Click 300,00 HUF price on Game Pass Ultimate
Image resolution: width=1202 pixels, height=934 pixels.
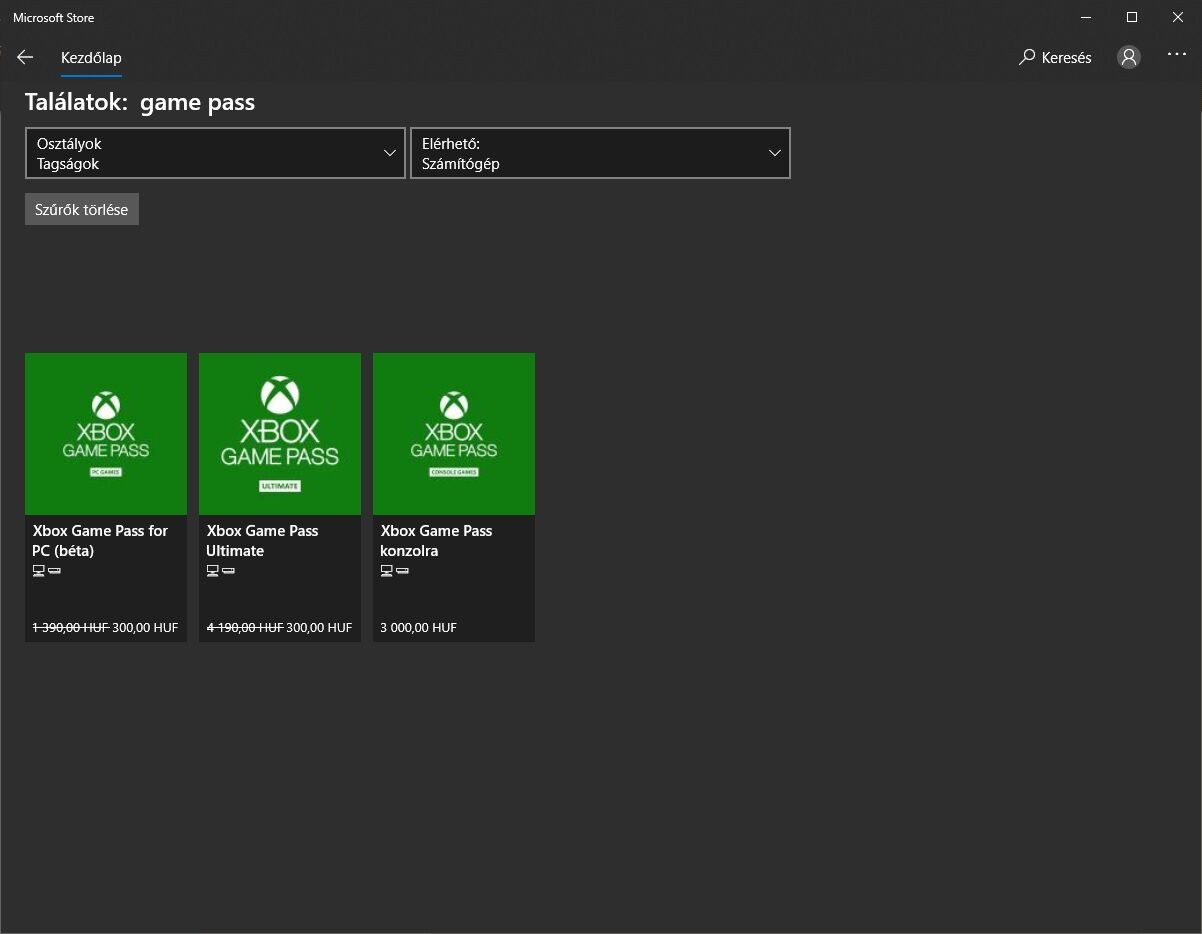(319, 628)
